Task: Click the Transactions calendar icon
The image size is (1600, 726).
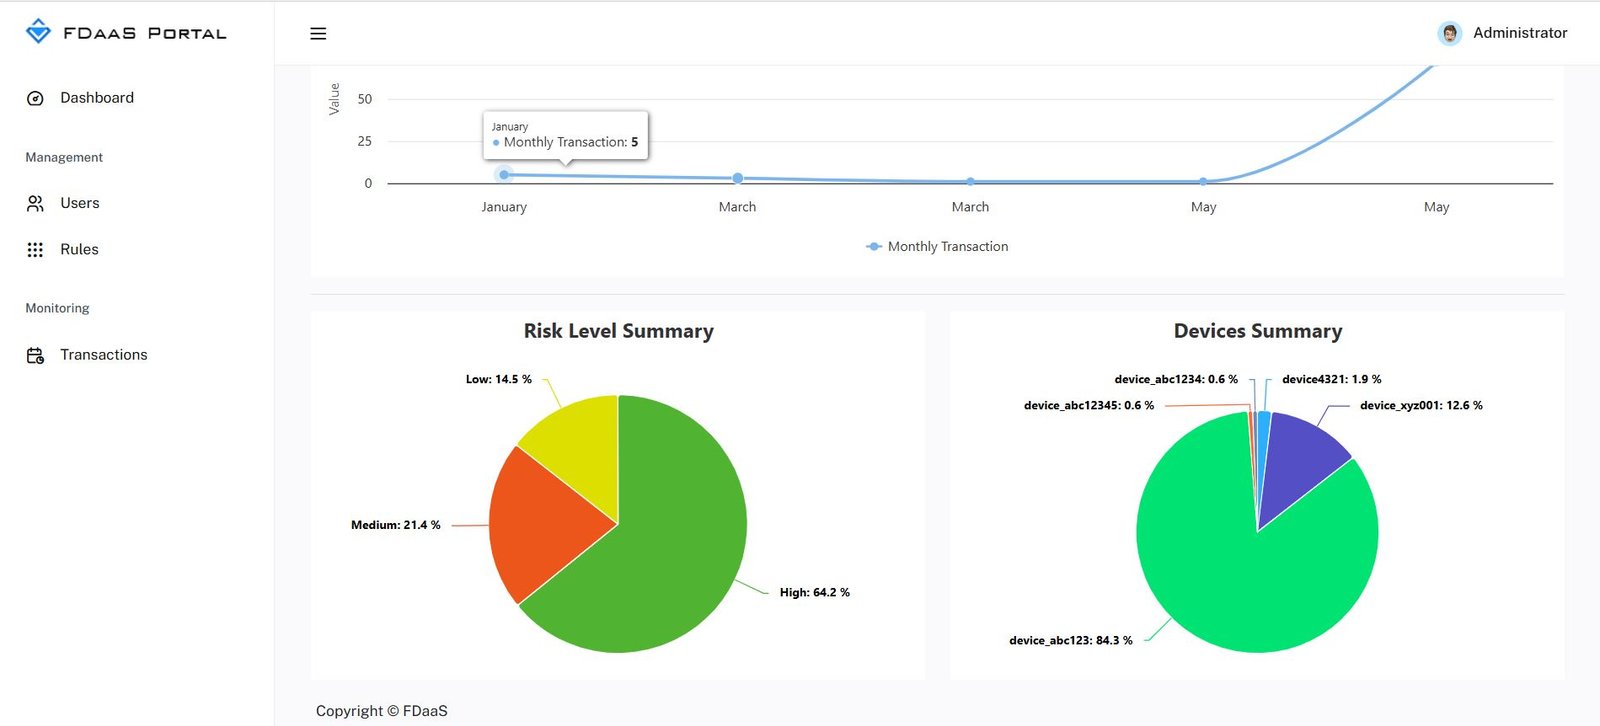Action: pyautogui.click(x=35, y=355)
